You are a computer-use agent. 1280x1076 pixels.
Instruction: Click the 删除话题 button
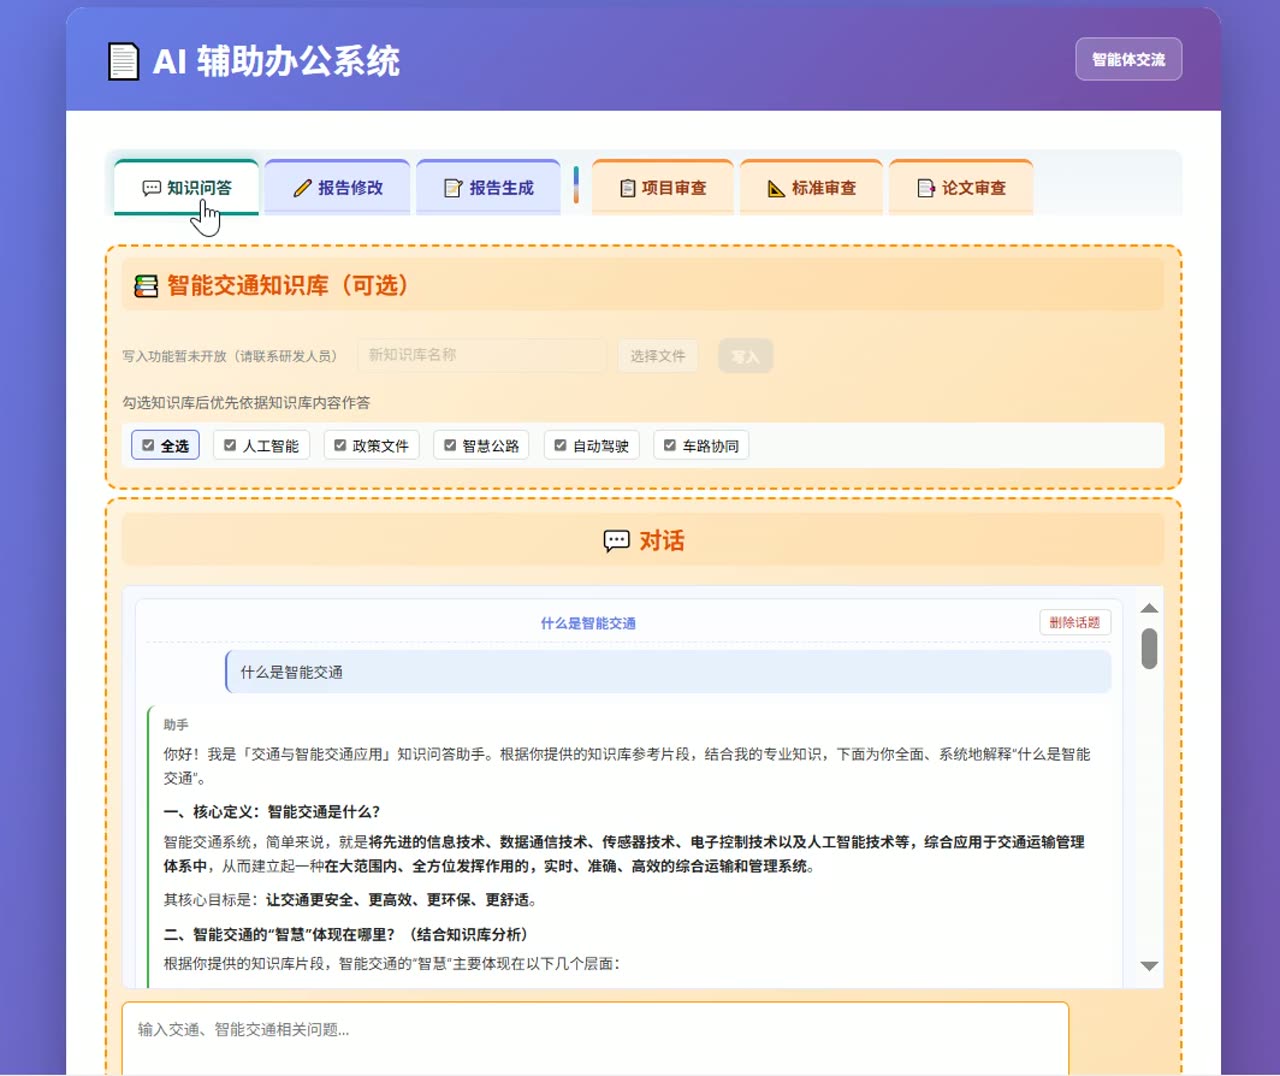coord(1075,622)
